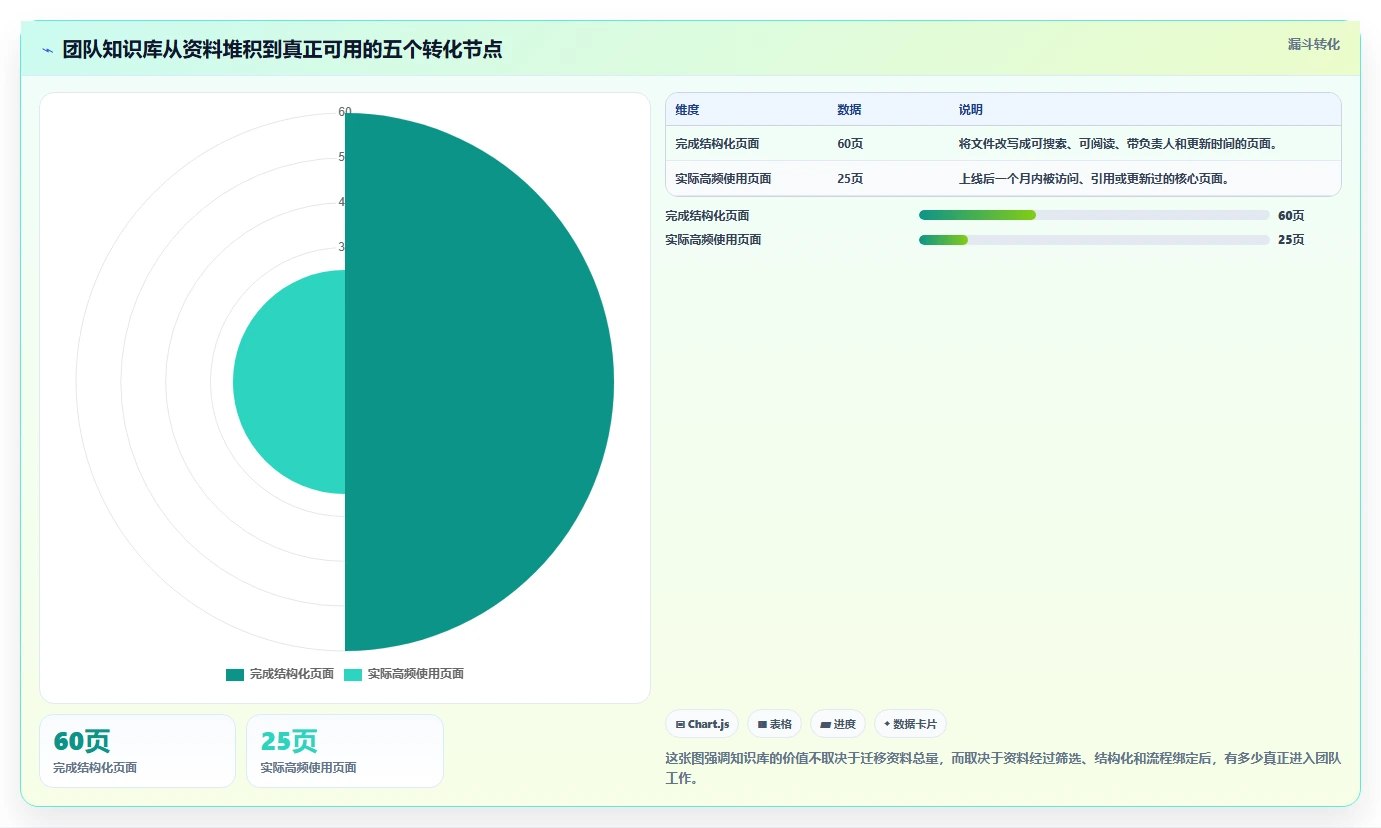
Task: Click the 25页 cell in the table
Action: click(x=850, y=179)
